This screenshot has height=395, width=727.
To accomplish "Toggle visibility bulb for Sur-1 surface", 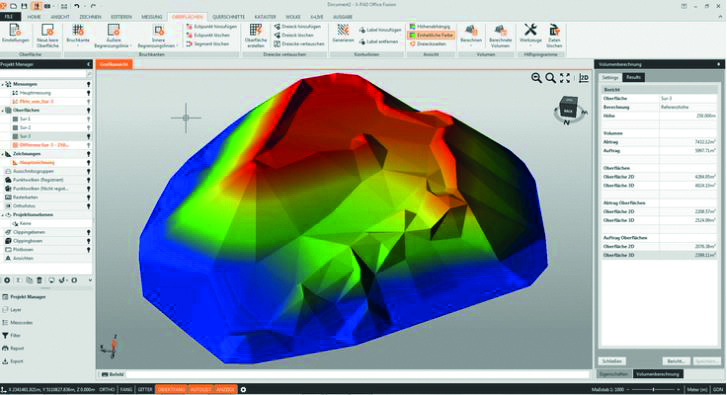I will click(x=88, y=119).
